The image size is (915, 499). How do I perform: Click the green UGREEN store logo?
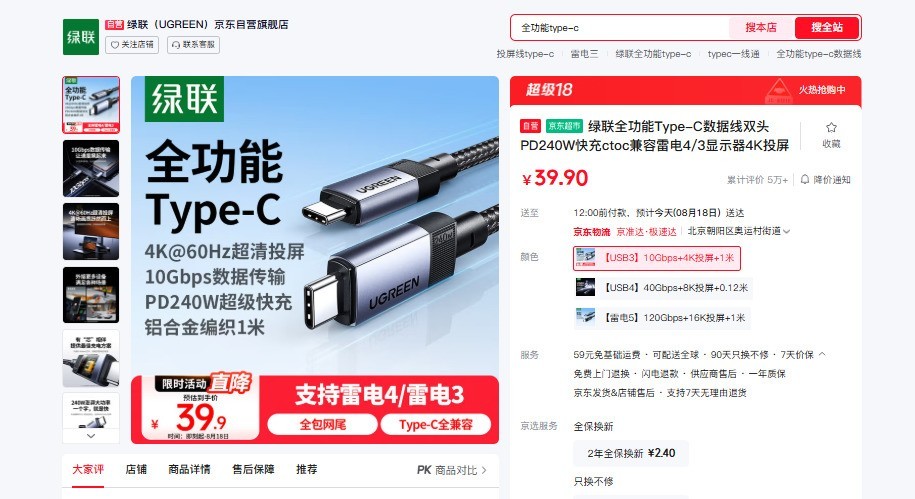coord(81,37)
